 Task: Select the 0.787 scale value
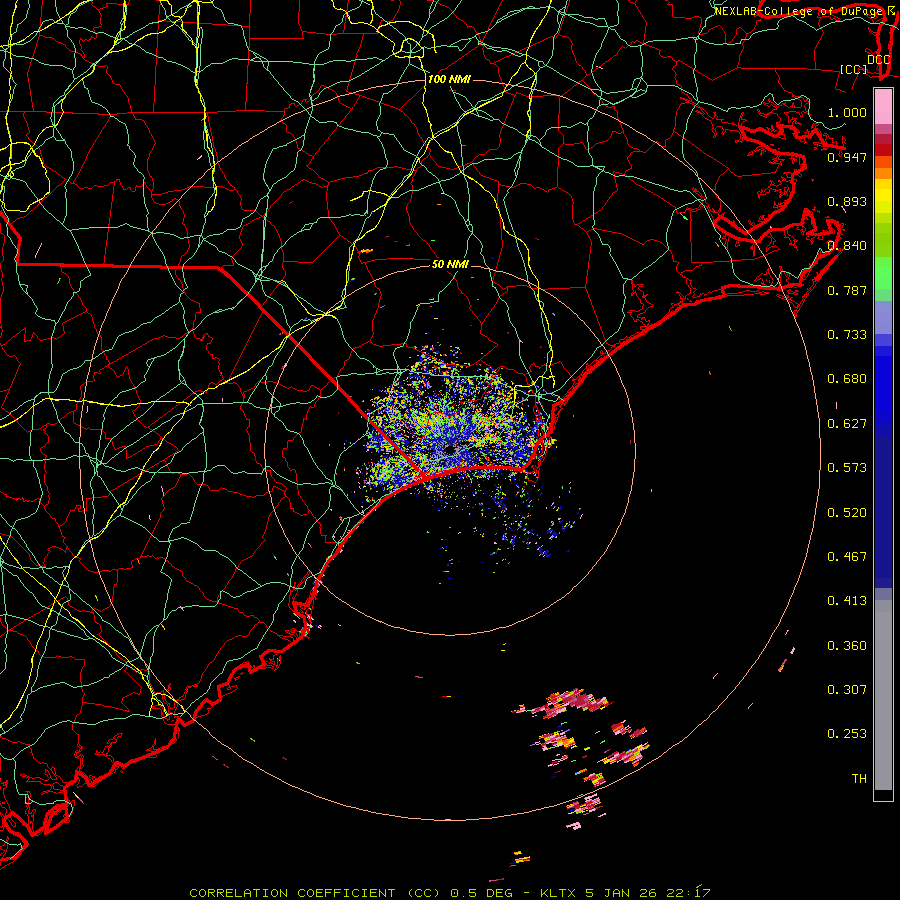(x=847, y=290)
